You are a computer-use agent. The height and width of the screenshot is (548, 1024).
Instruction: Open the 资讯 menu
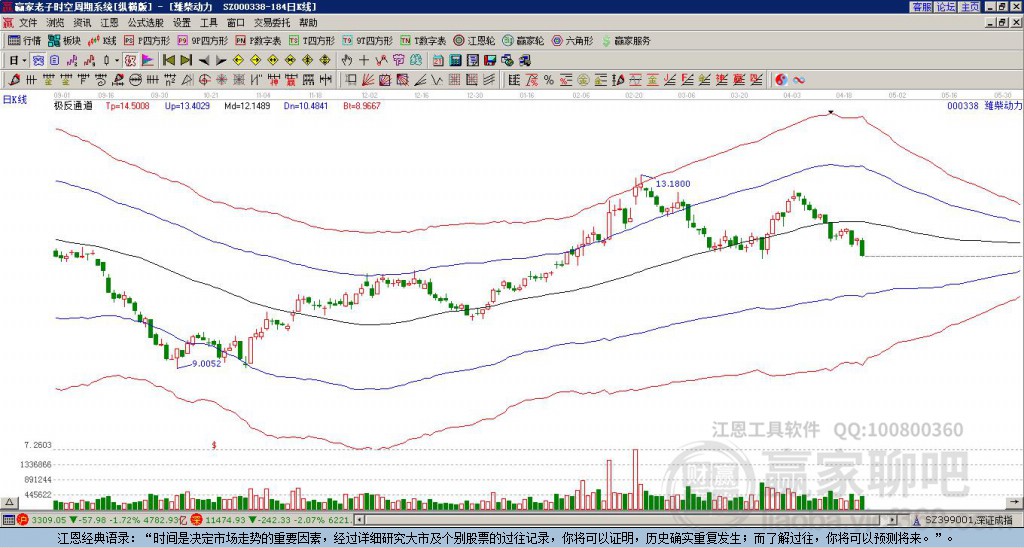coord(82,23)
